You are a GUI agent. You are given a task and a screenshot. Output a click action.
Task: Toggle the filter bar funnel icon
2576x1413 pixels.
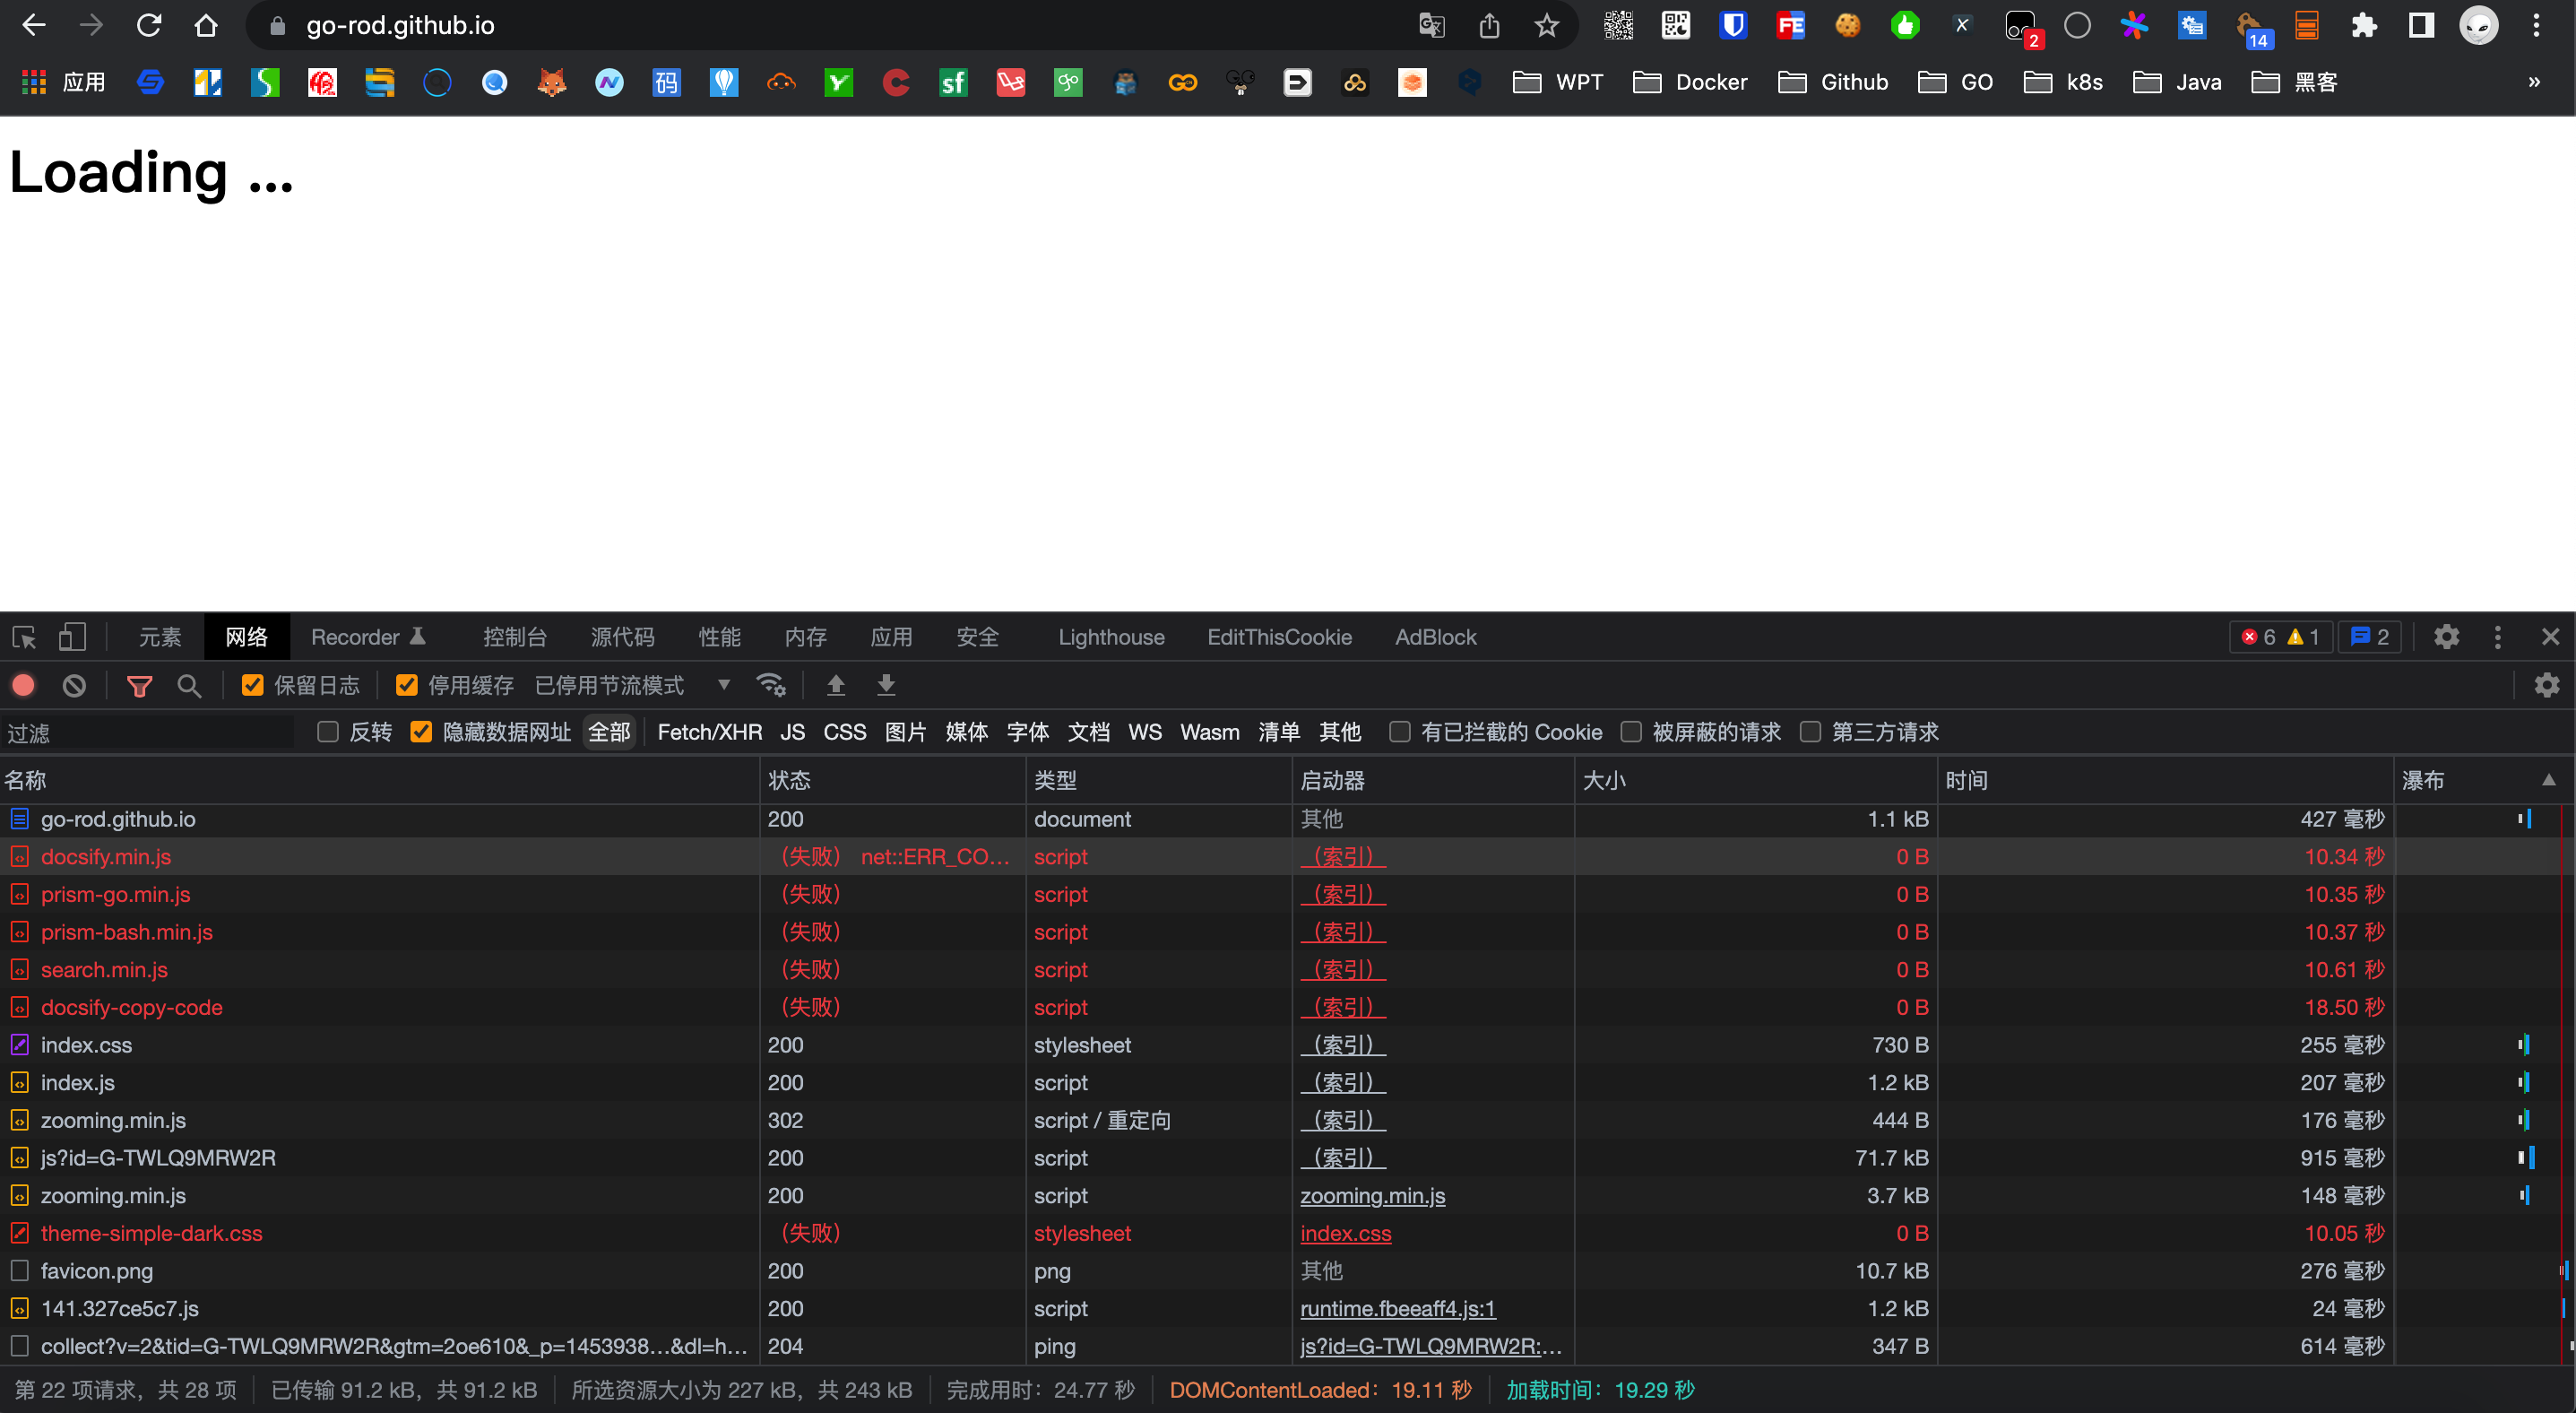(139, 685)
